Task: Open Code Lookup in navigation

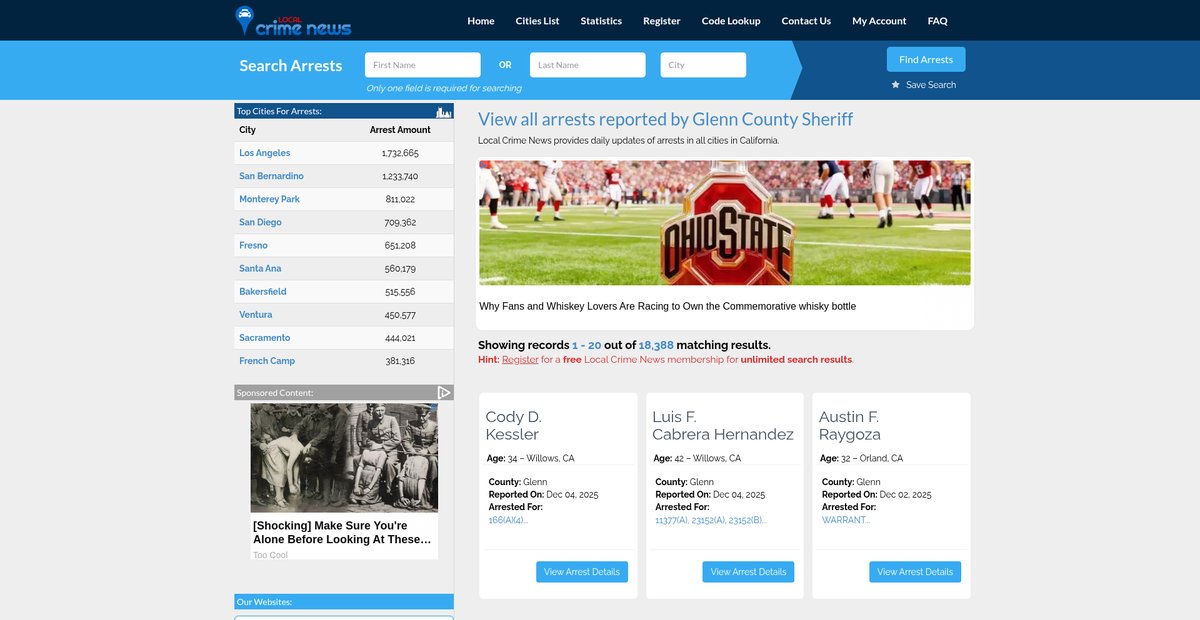Action: coord(731,21)
